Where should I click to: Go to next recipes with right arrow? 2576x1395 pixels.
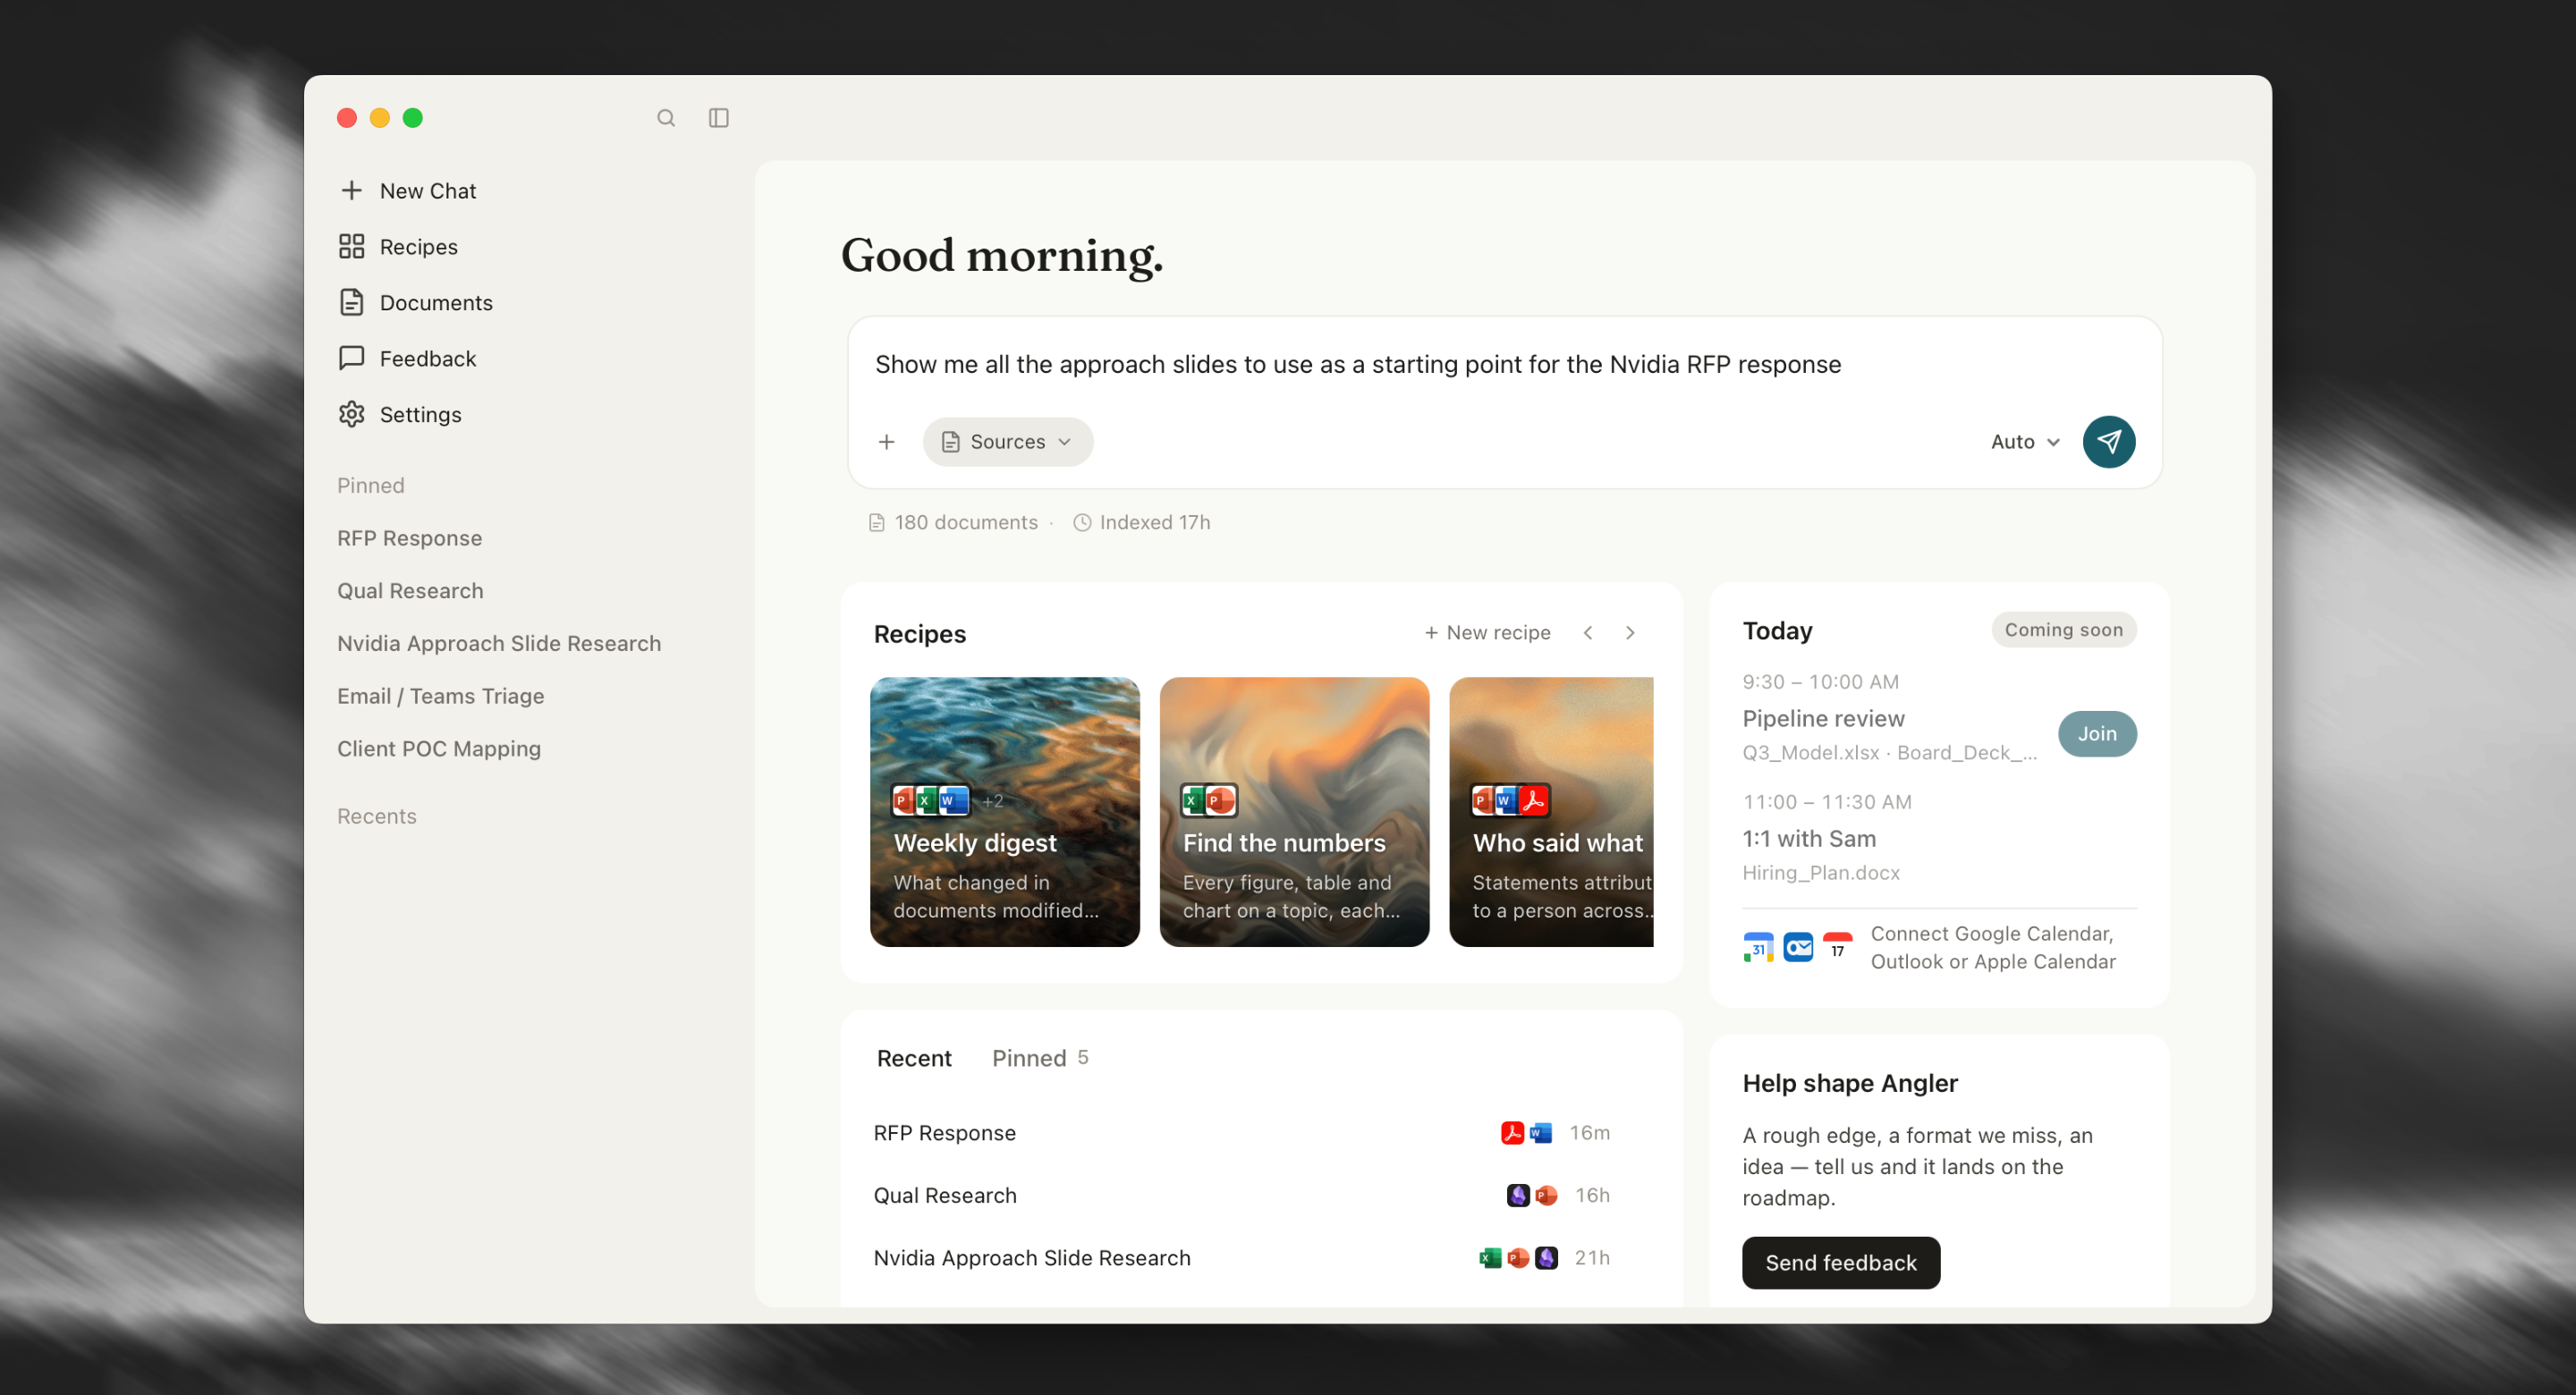click(x=1630, y=633)
